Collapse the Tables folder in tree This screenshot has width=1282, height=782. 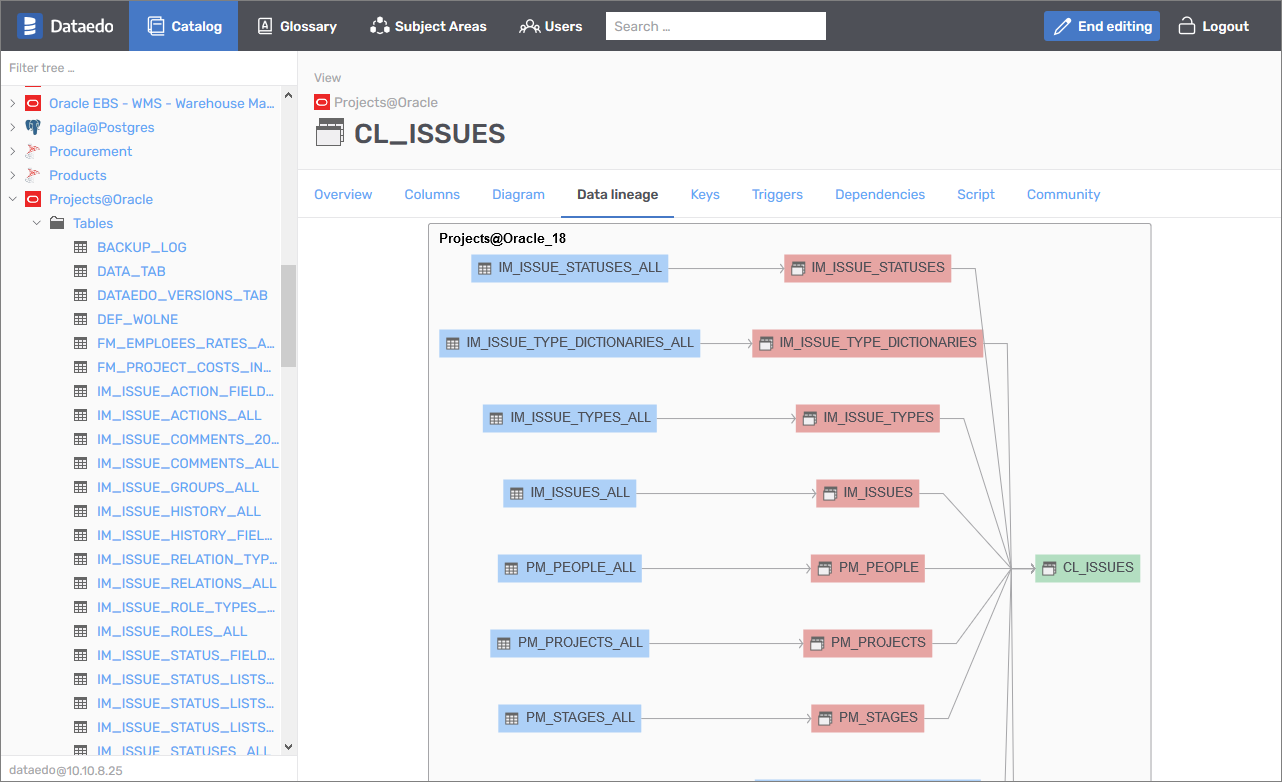(x=37, y=224)
